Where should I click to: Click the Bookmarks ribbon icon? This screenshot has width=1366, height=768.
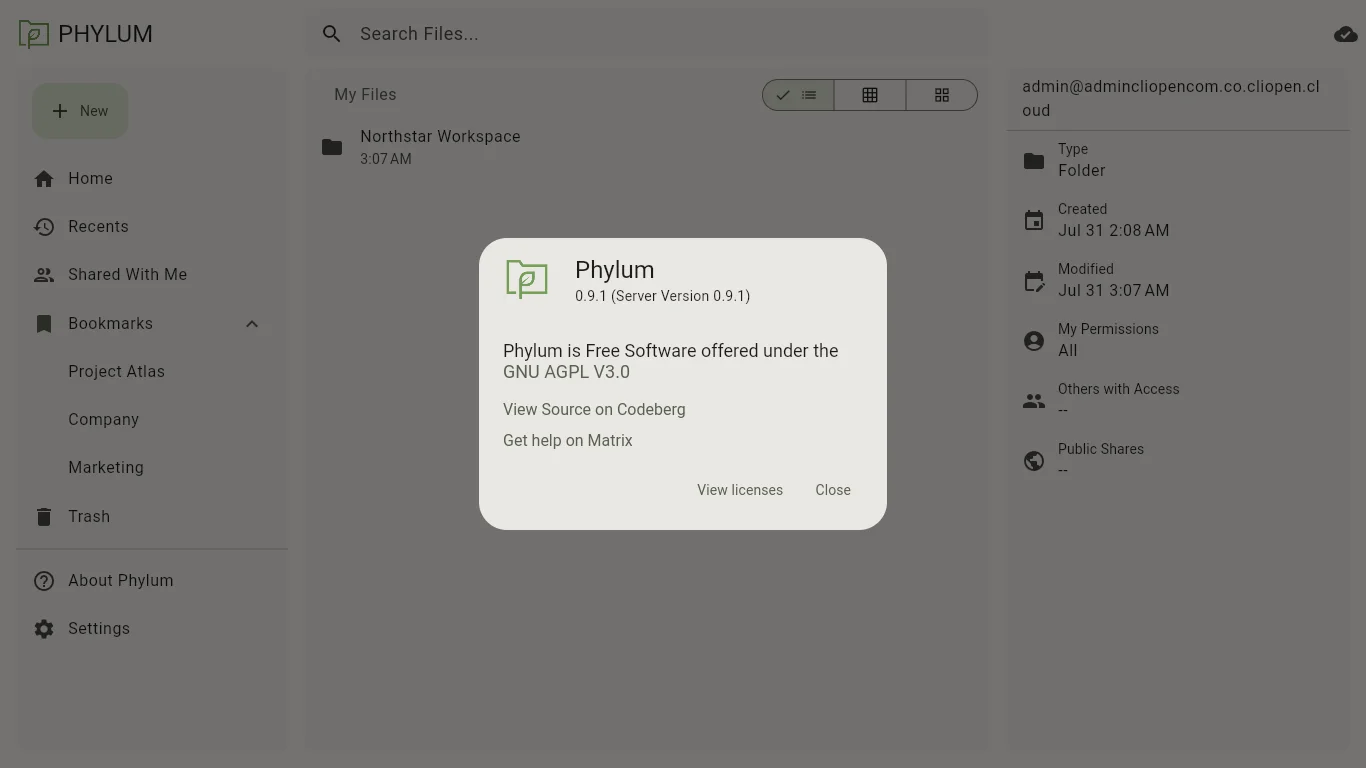44,324
